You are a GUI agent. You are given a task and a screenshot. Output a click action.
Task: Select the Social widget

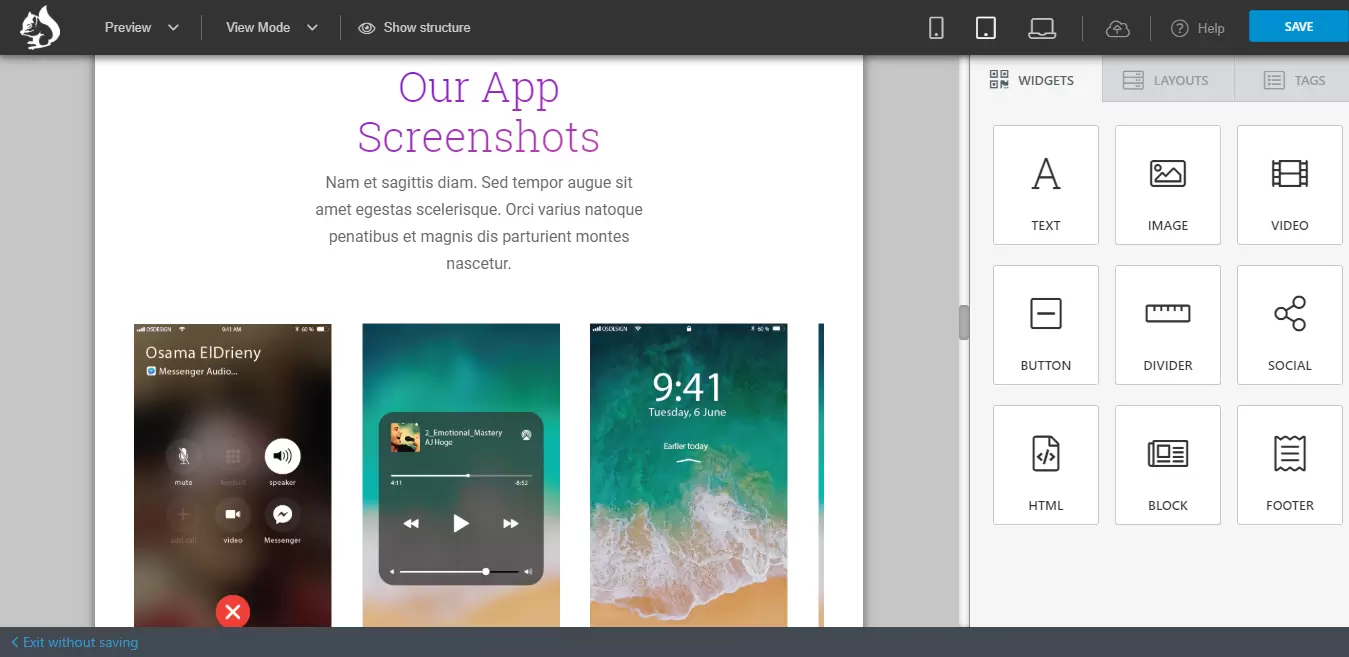pyautogui.click(x=1289, y=325)
